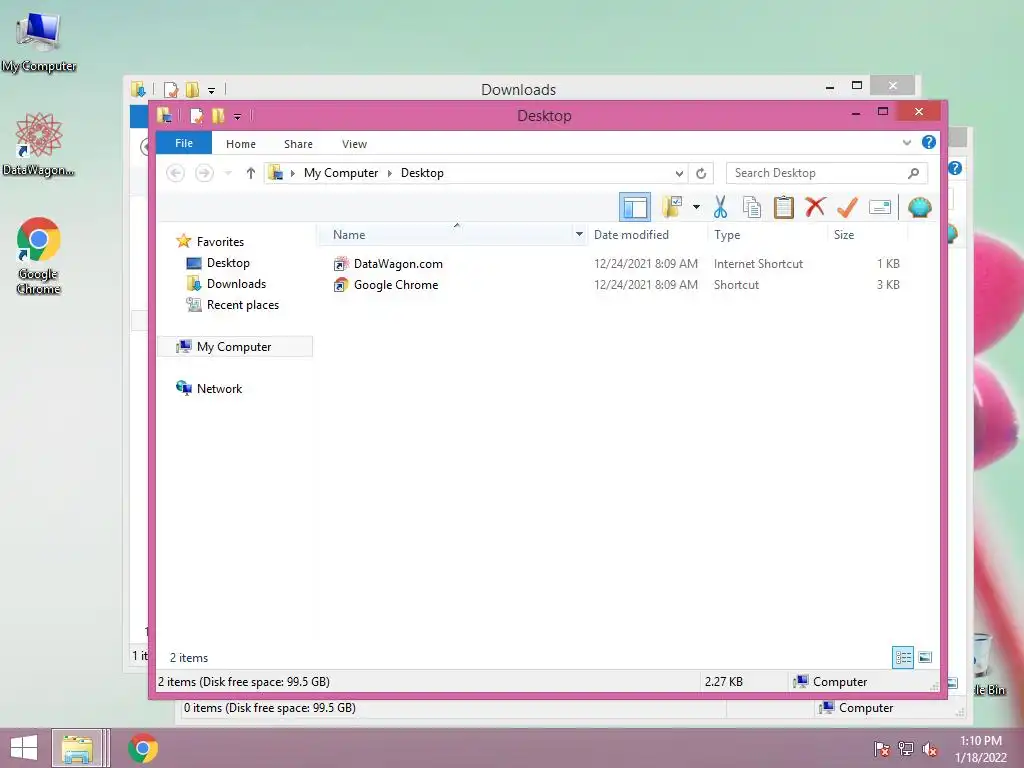Open the Share ribbon tab

point(298,144)
